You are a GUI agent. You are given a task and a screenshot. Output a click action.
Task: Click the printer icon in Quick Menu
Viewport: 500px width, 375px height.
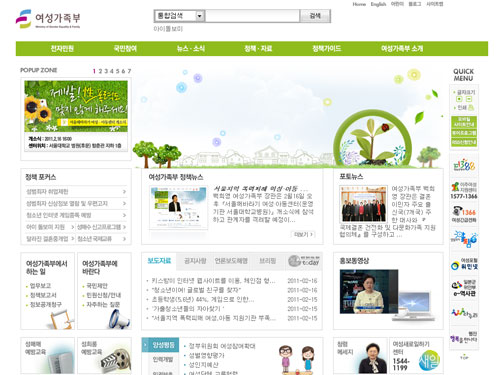pyautogui.click(x=471, y=107)
